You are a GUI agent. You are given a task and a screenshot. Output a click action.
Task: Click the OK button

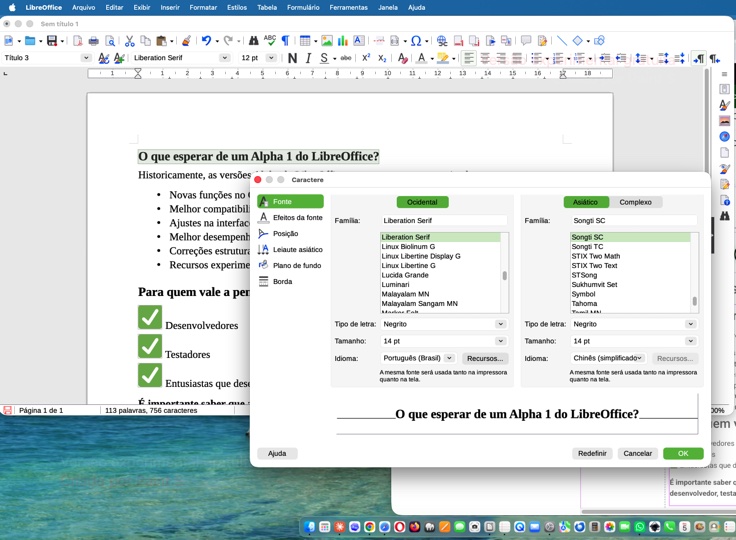pyautogui.click(x=683, y=453)
